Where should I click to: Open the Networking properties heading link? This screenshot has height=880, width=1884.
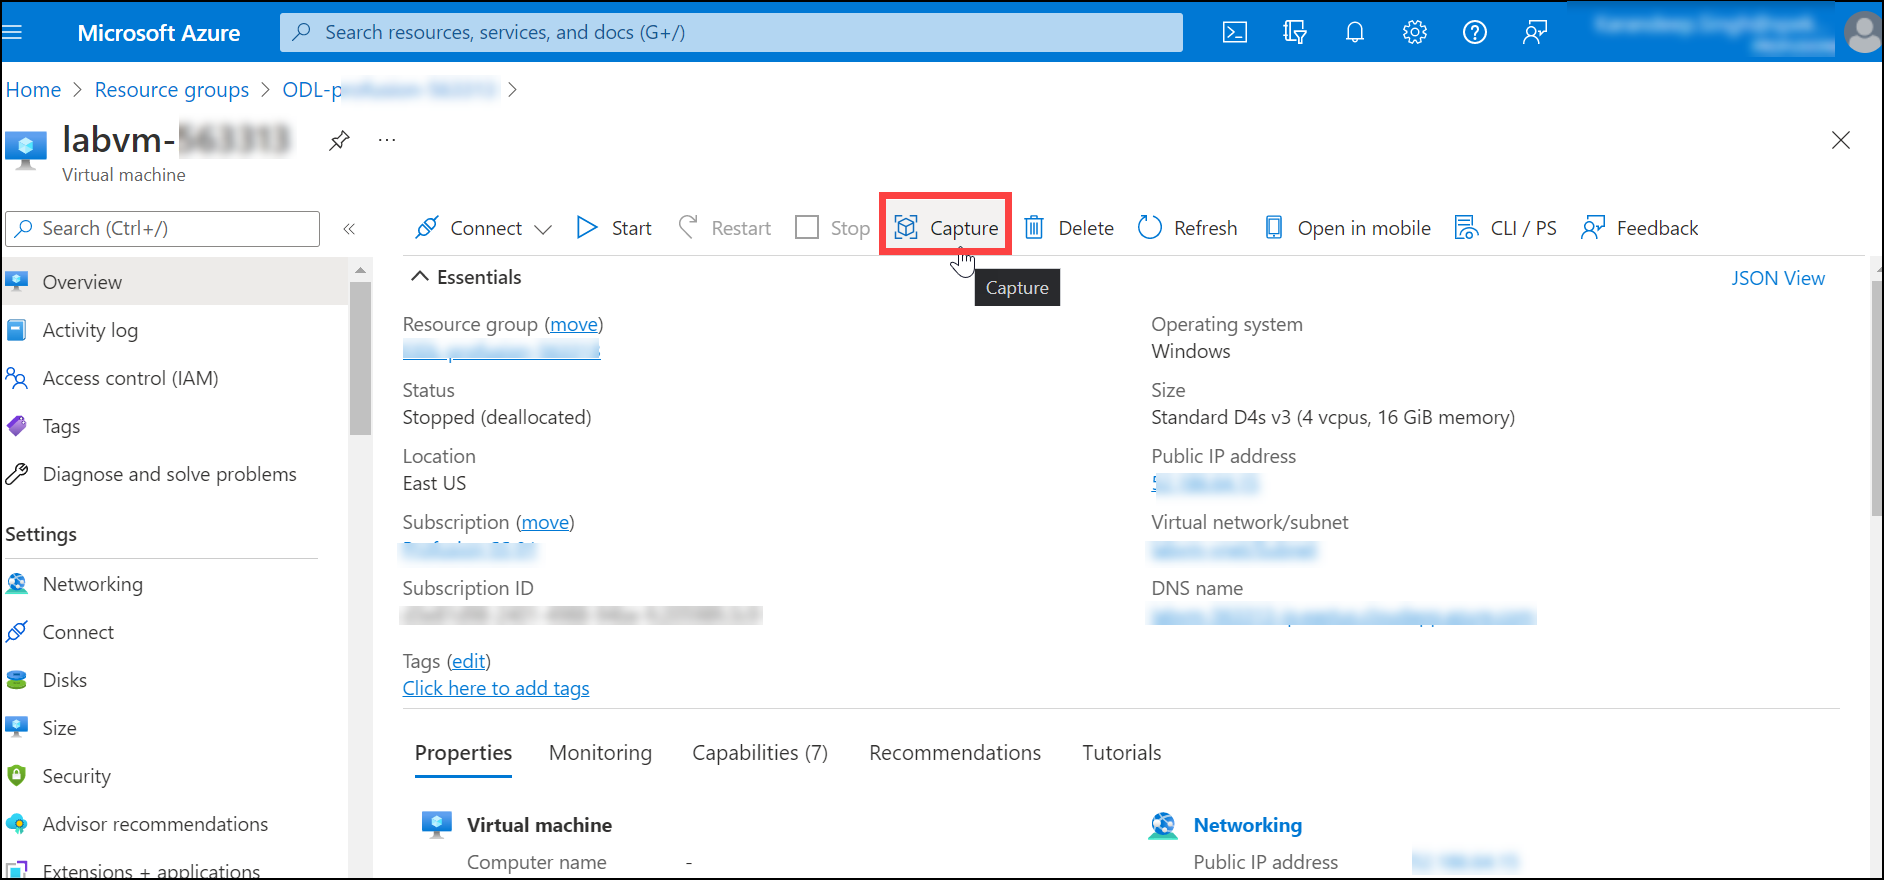(1248, 825)
